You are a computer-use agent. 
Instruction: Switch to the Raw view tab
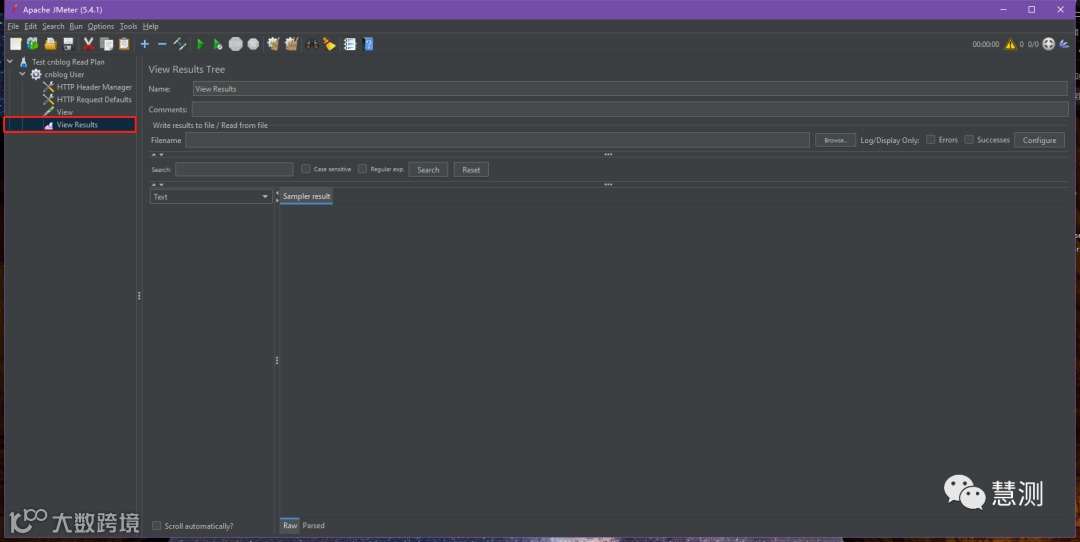point(290,525)
